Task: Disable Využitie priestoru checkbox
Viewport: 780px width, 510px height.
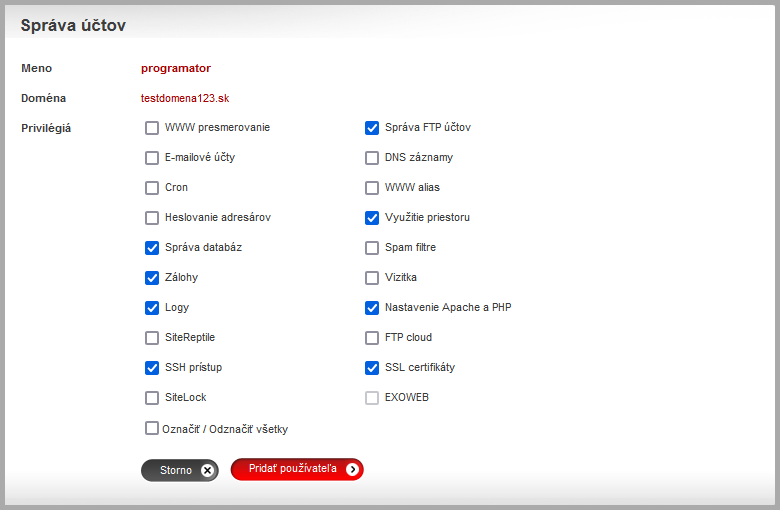Action: pyautogui.click(x=372, y=218)
